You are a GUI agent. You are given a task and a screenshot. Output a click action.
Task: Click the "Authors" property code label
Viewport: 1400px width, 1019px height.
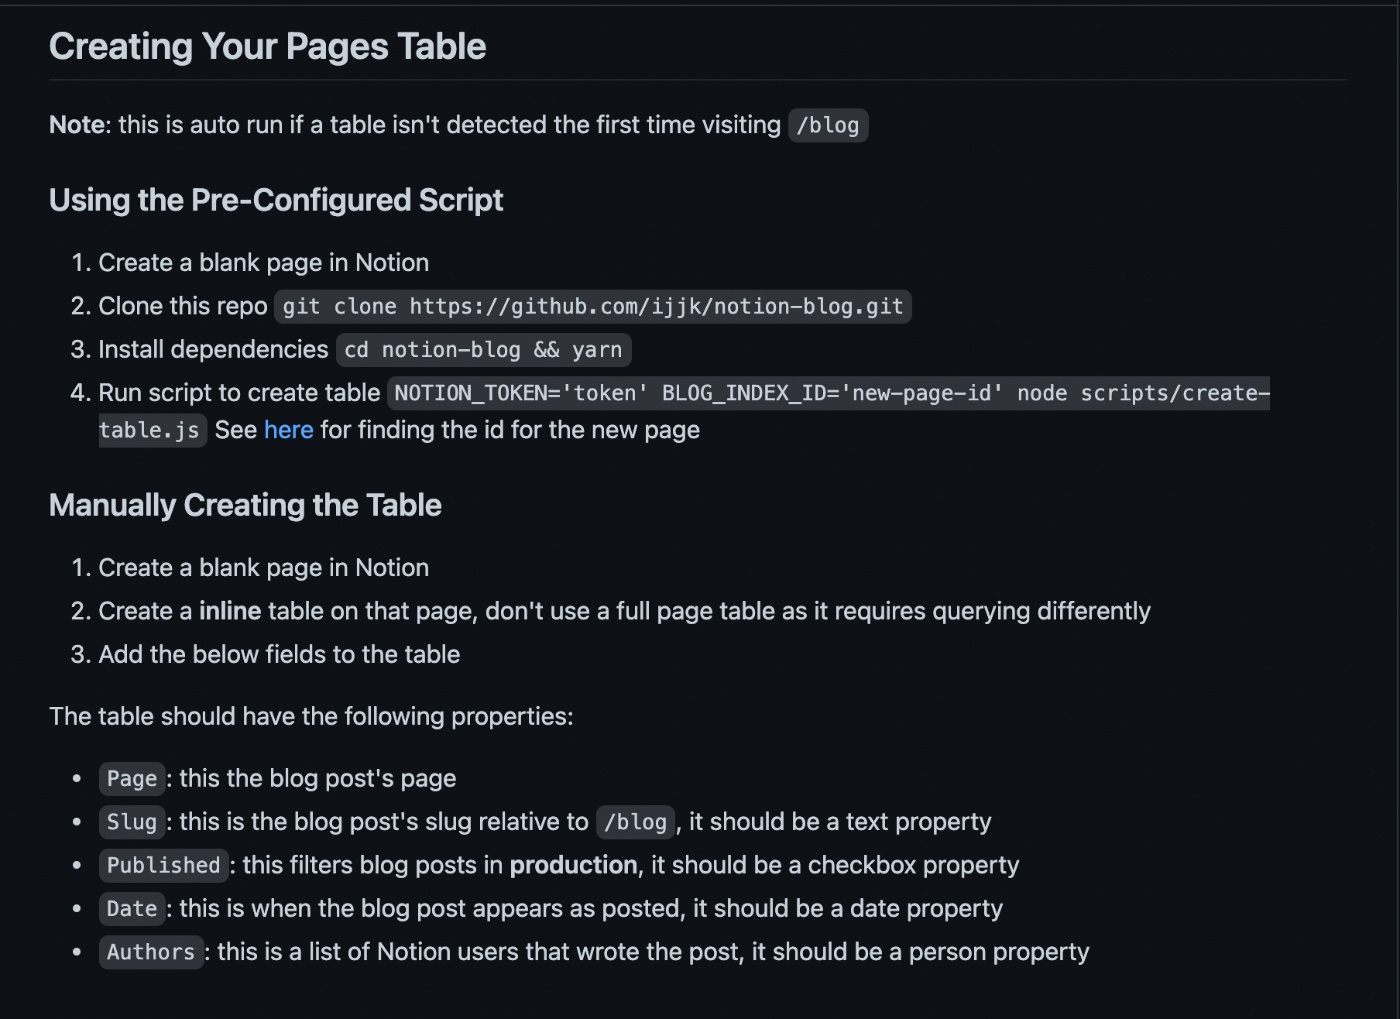click(x=151, y=952)
